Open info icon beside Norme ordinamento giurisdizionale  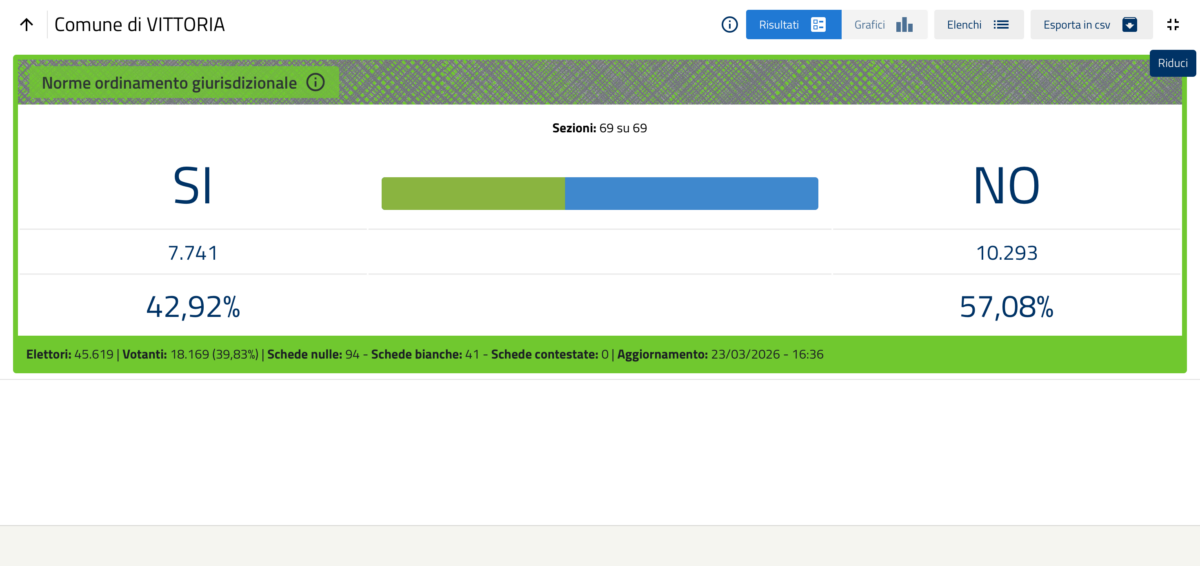pyautogui.click(x=315, y=83)
